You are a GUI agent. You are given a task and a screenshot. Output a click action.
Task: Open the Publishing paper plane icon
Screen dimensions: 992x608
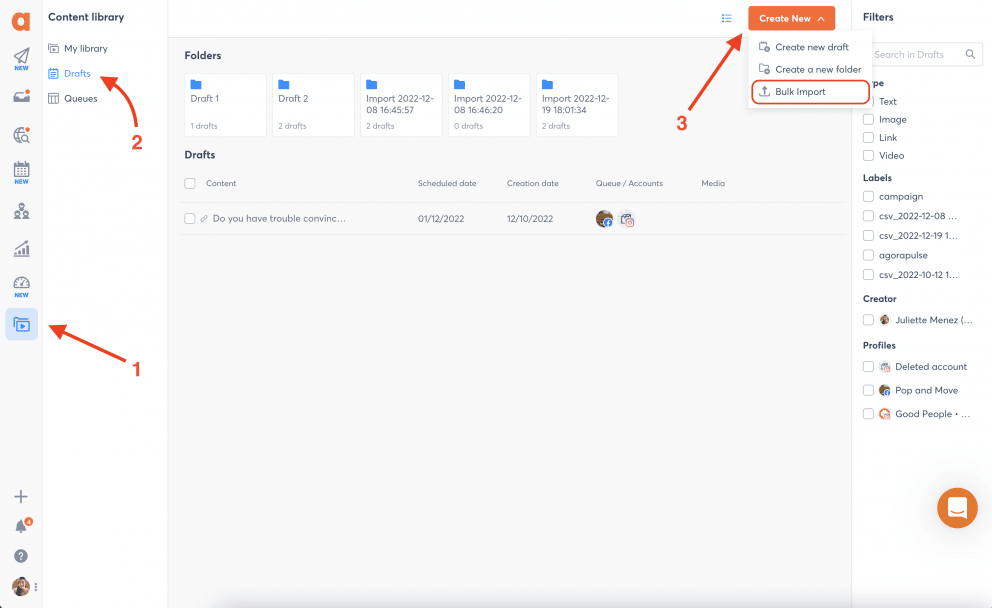tap(22, 58)
